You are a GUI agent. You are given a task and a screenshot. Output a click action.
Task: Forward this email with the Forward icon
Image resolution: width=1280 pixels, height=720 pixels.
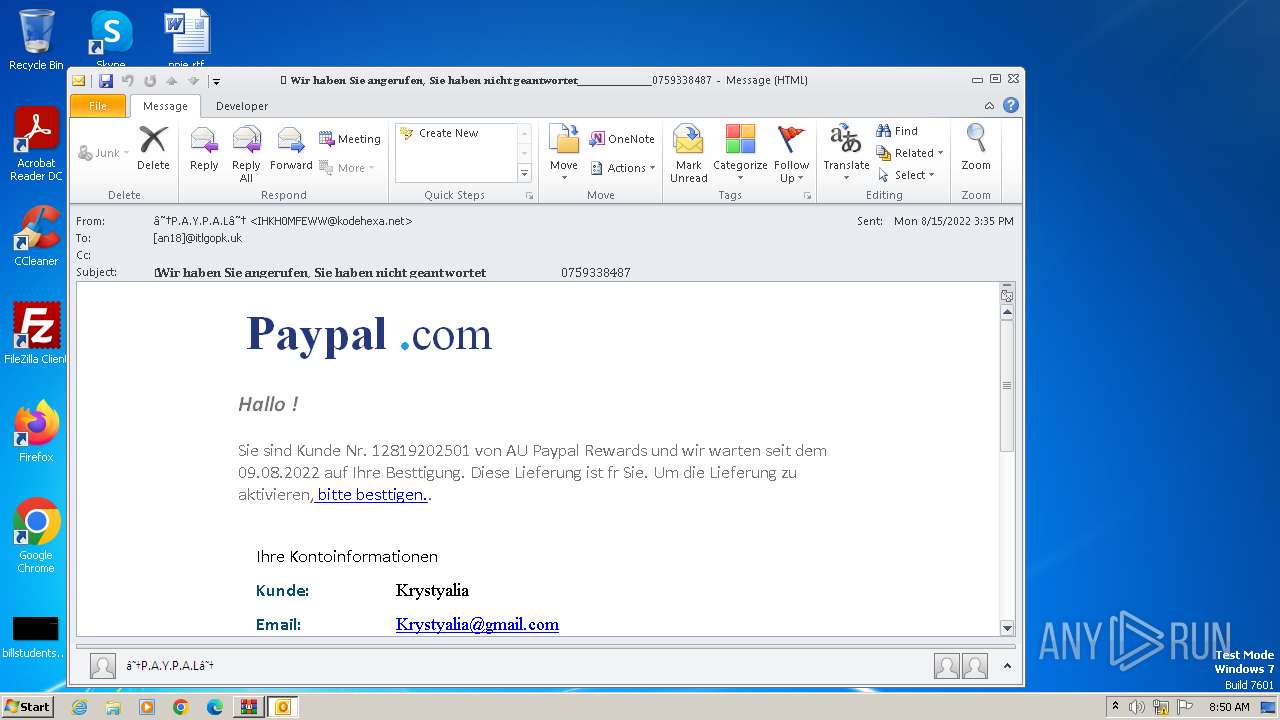(x=291, y=150)
